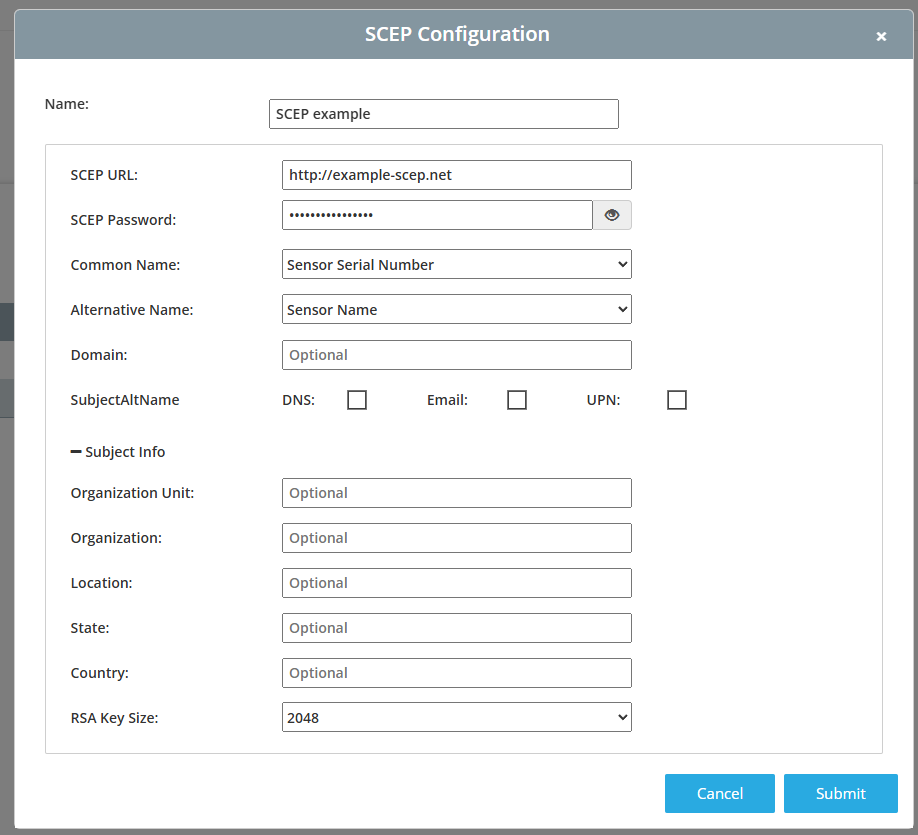Select the Location input field

pos(457,583)
